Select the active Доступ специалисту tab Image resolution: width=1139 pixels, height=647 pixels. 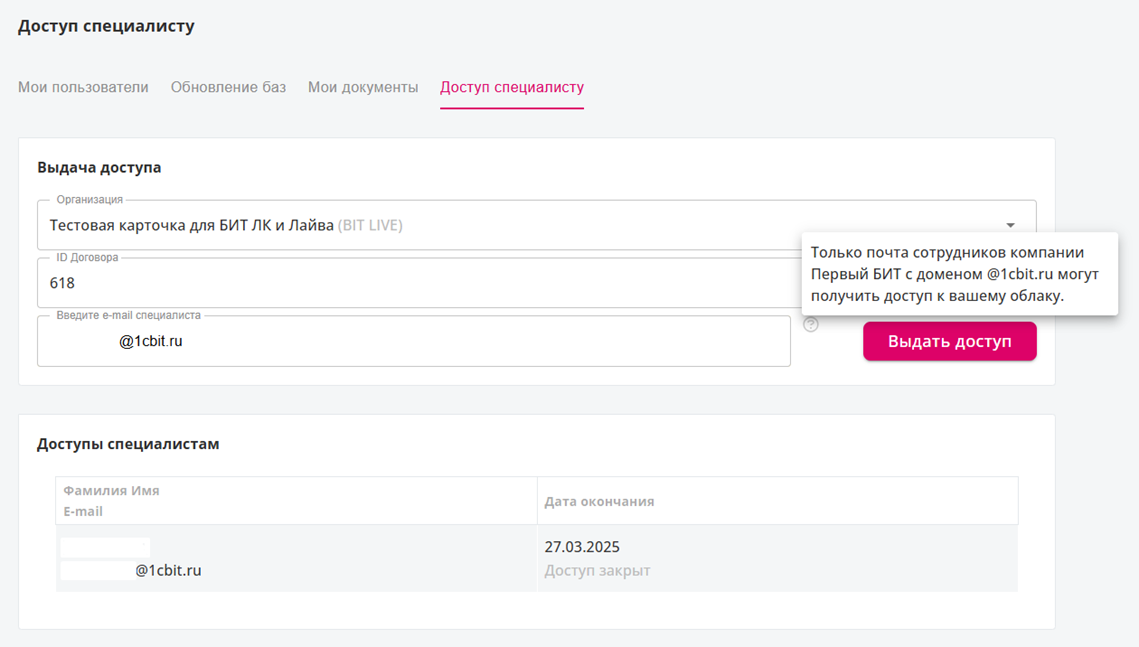click(511, 87)
